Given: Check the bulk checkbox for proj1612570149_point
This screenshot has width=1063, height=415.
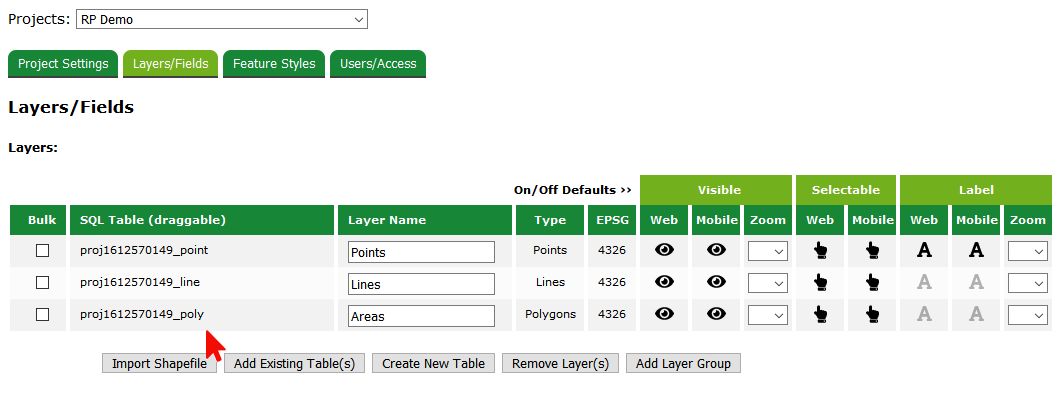Looking at the screenshot, I should click(42, 251).
